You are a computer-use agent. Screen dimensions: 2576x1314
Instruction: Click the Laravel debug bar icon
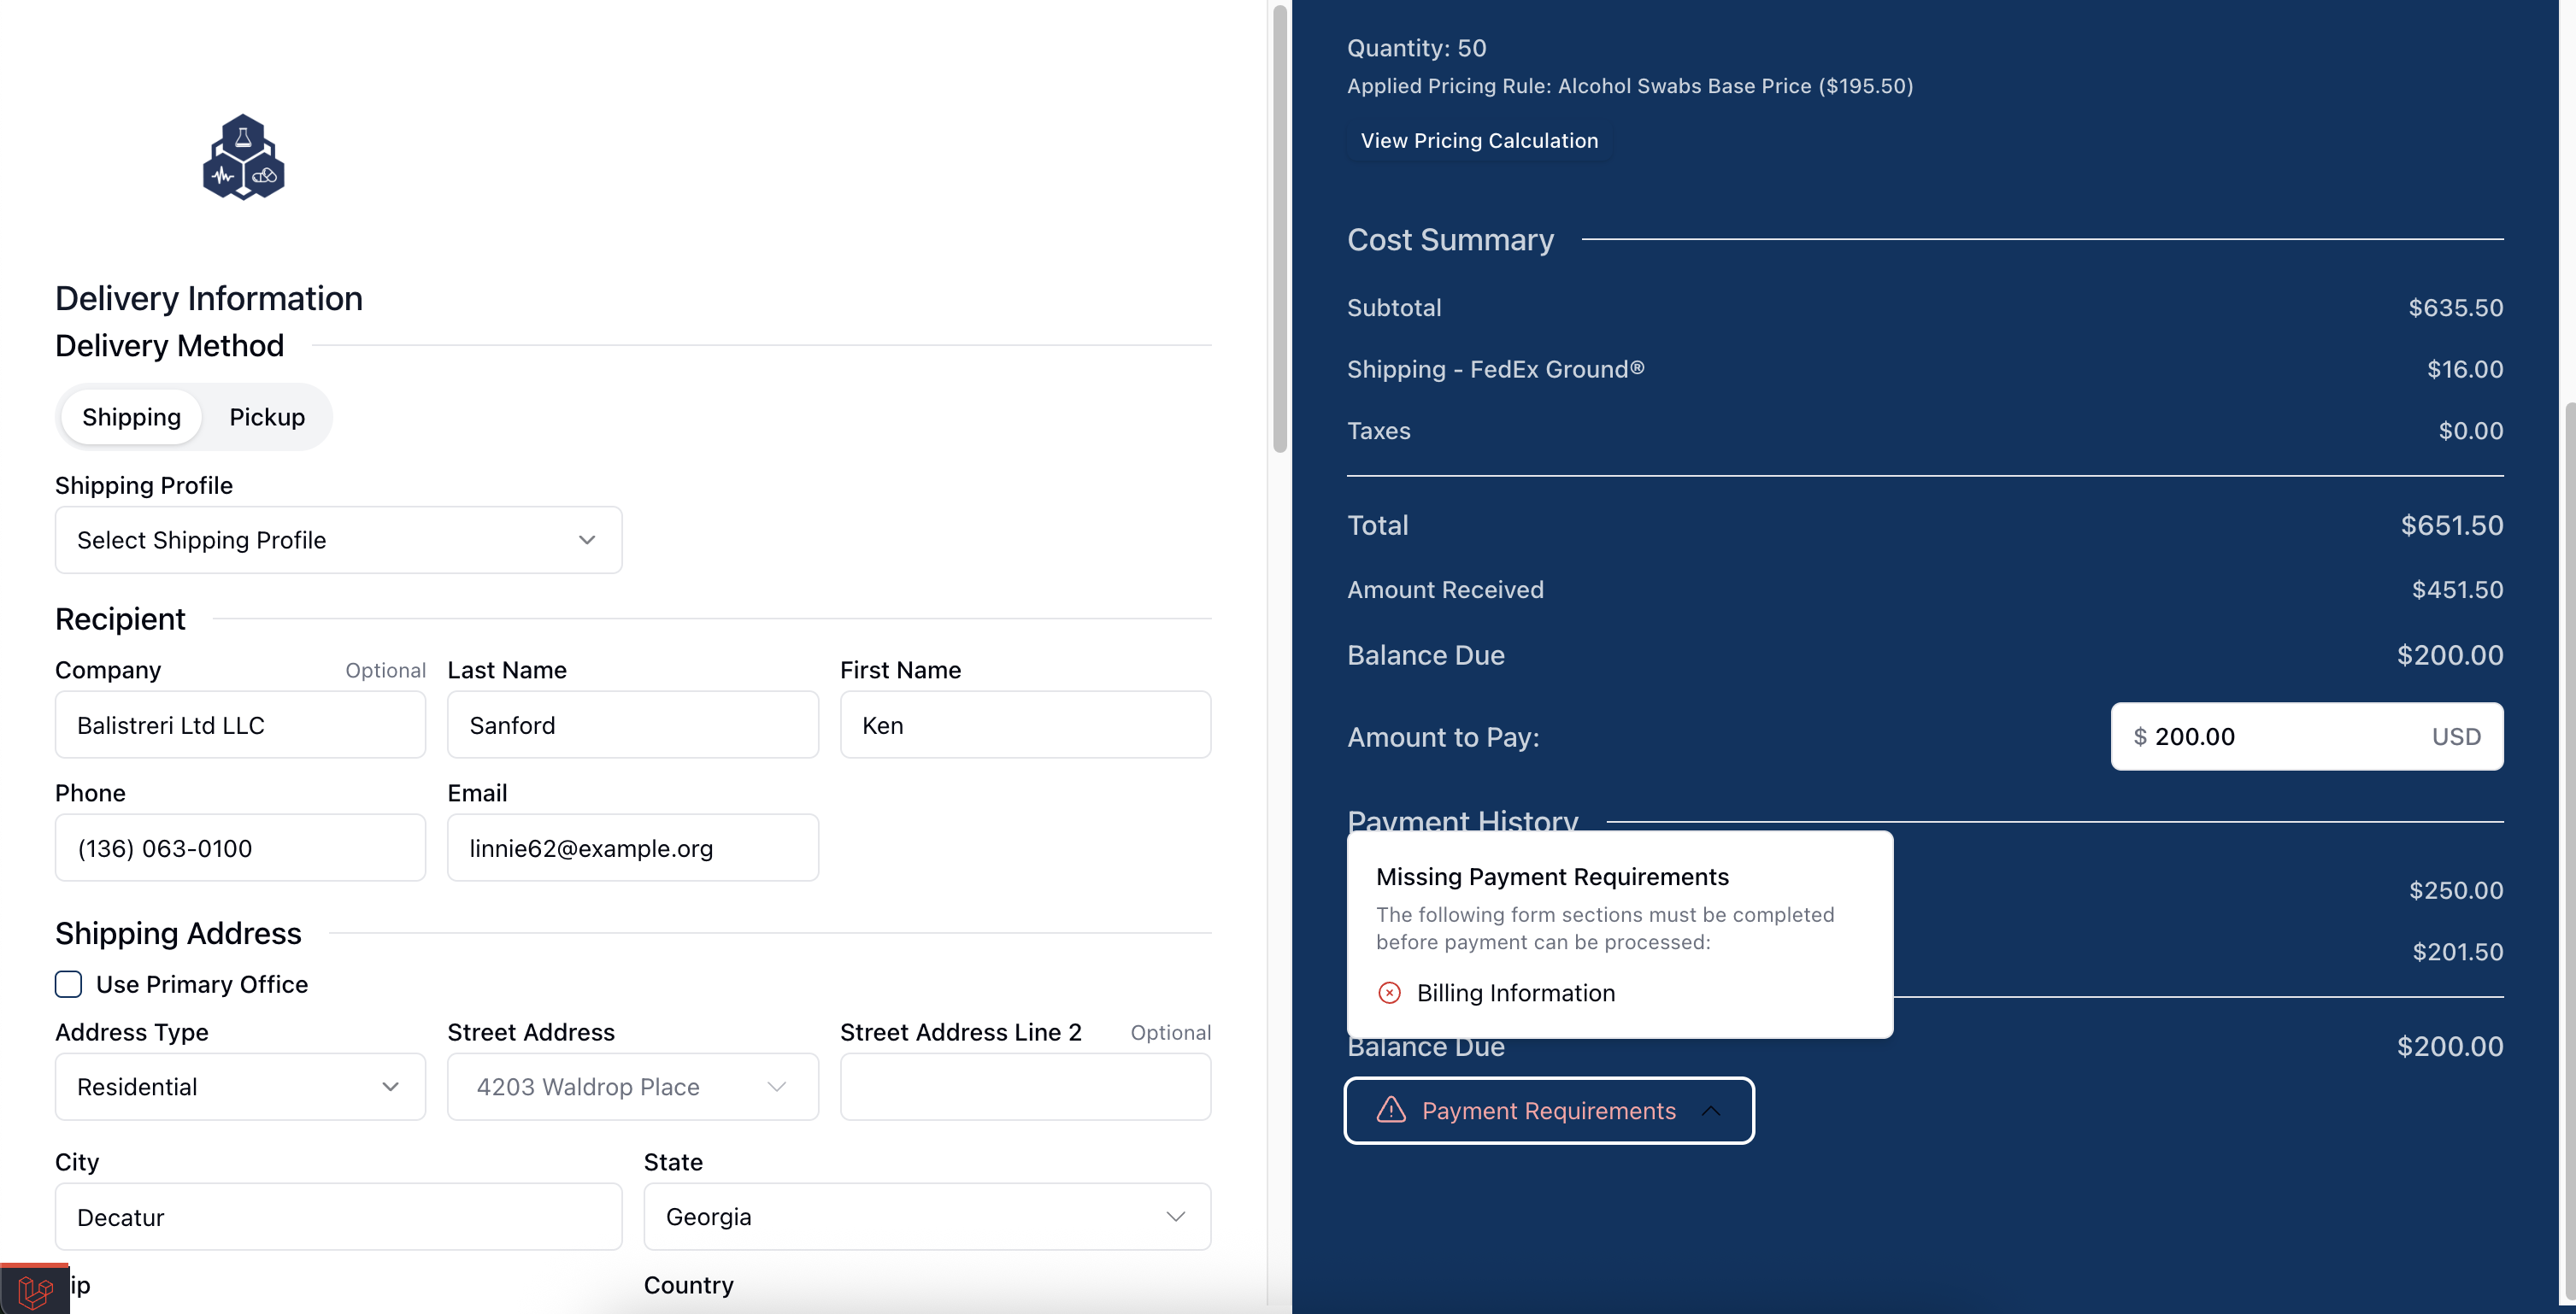[35, 1290]
